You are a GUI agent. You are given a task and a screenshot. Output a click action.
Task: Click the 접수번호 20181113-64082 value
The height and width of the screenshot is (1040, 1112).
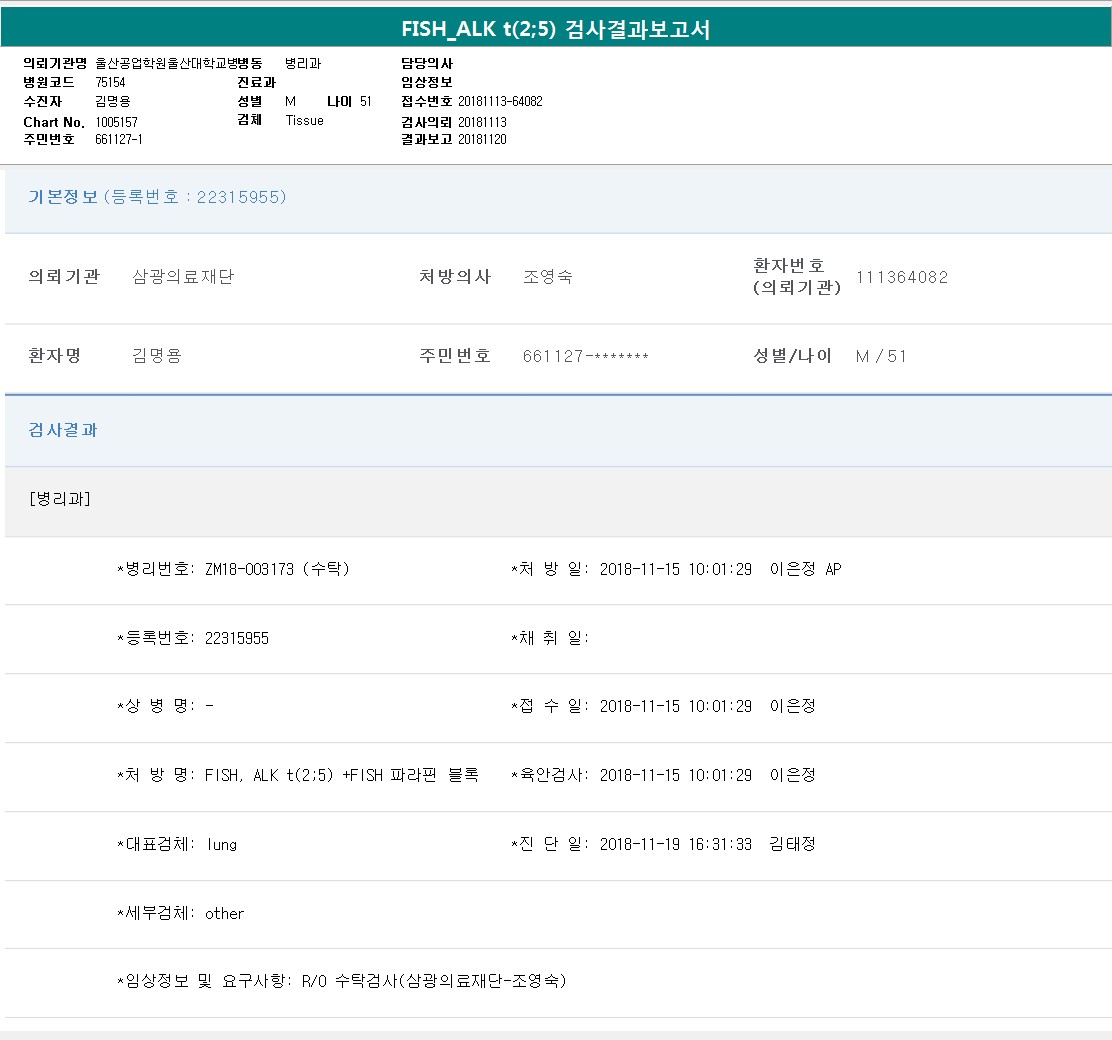click(500, 101)
